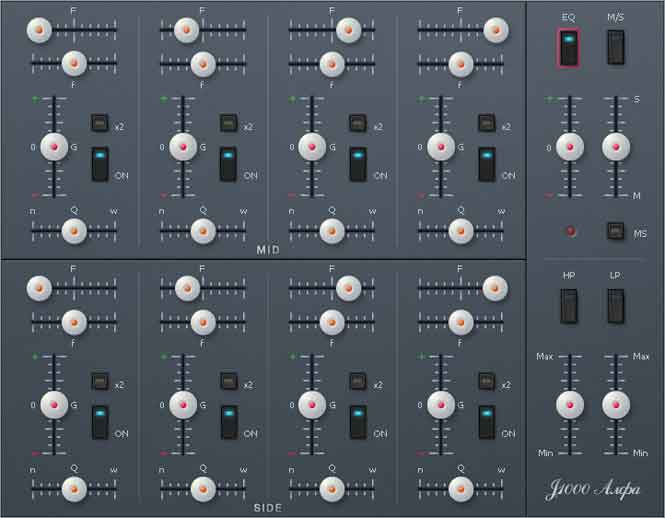Screen dimensions: 665x518
Task: Toggle ON switch of first MID band
Action: coord(100,164)
